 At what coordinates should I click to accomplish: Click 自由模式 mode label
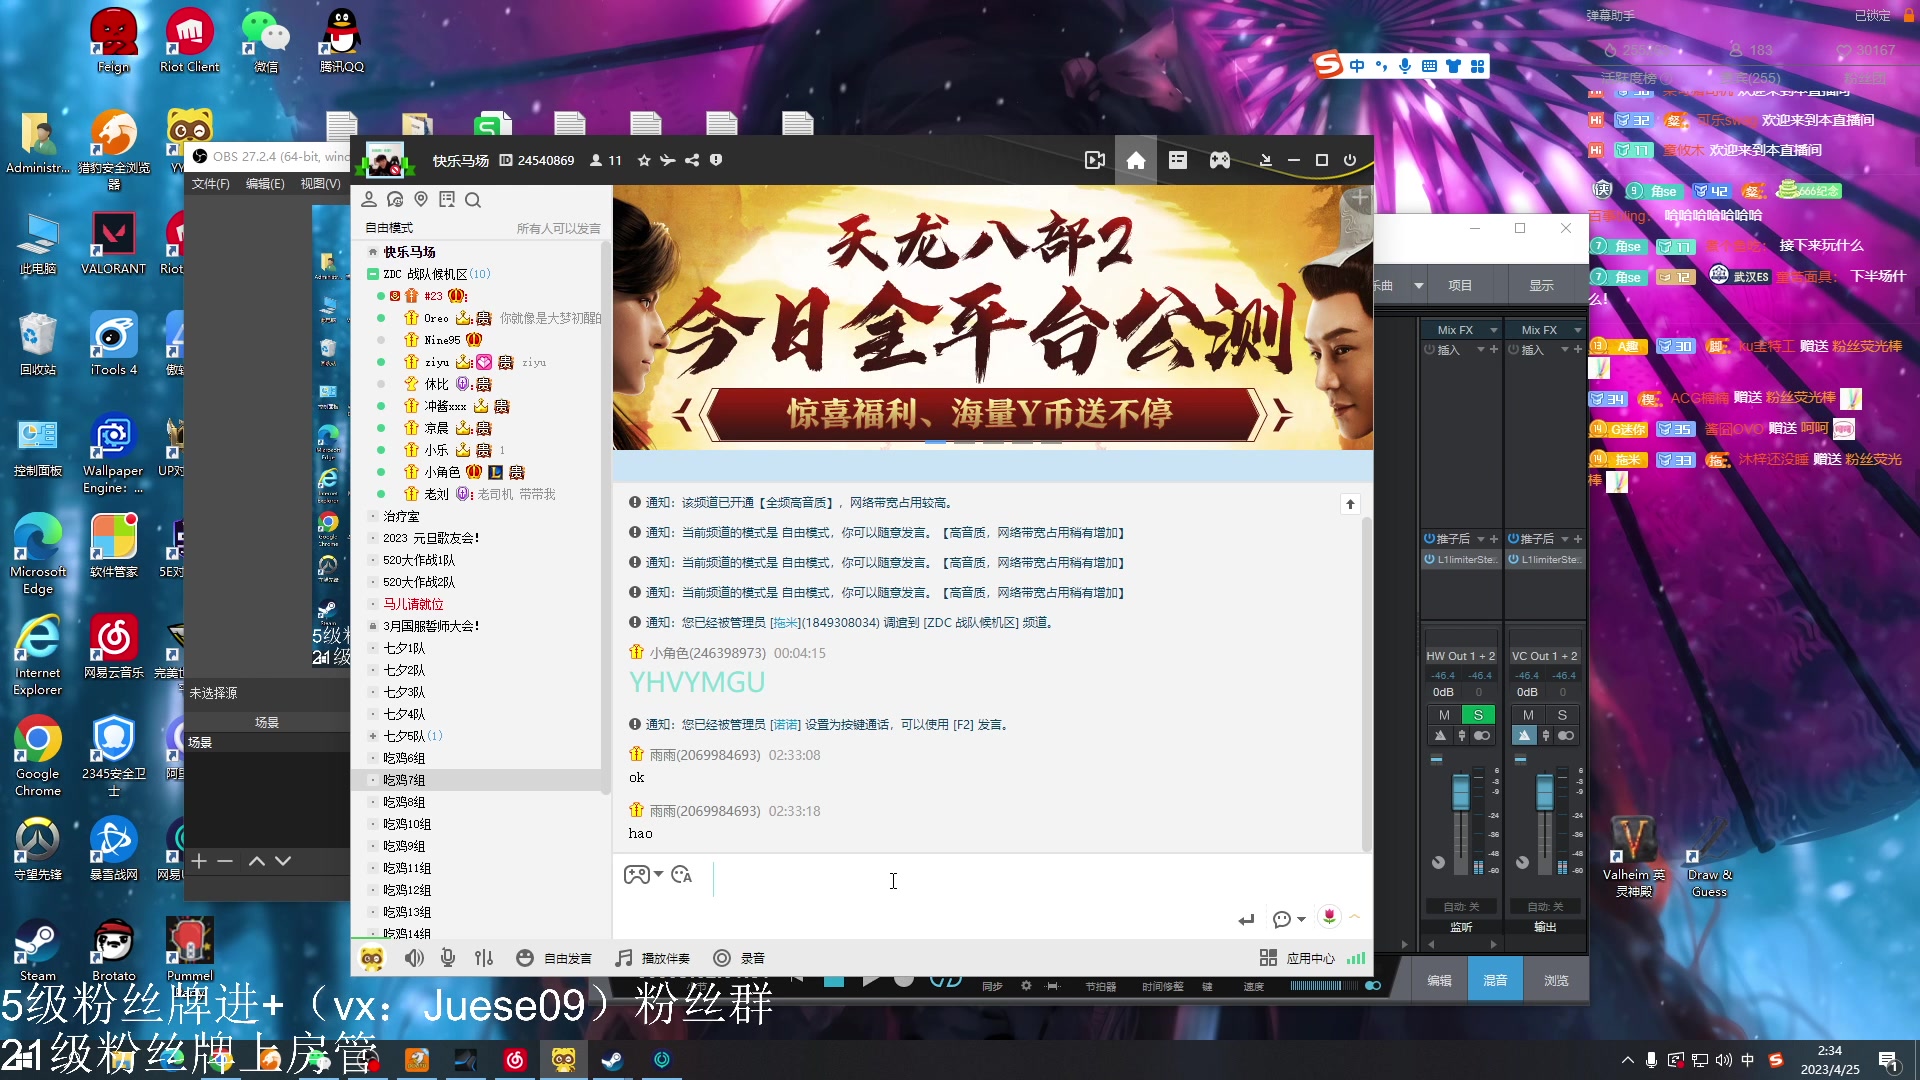[389, 228]
